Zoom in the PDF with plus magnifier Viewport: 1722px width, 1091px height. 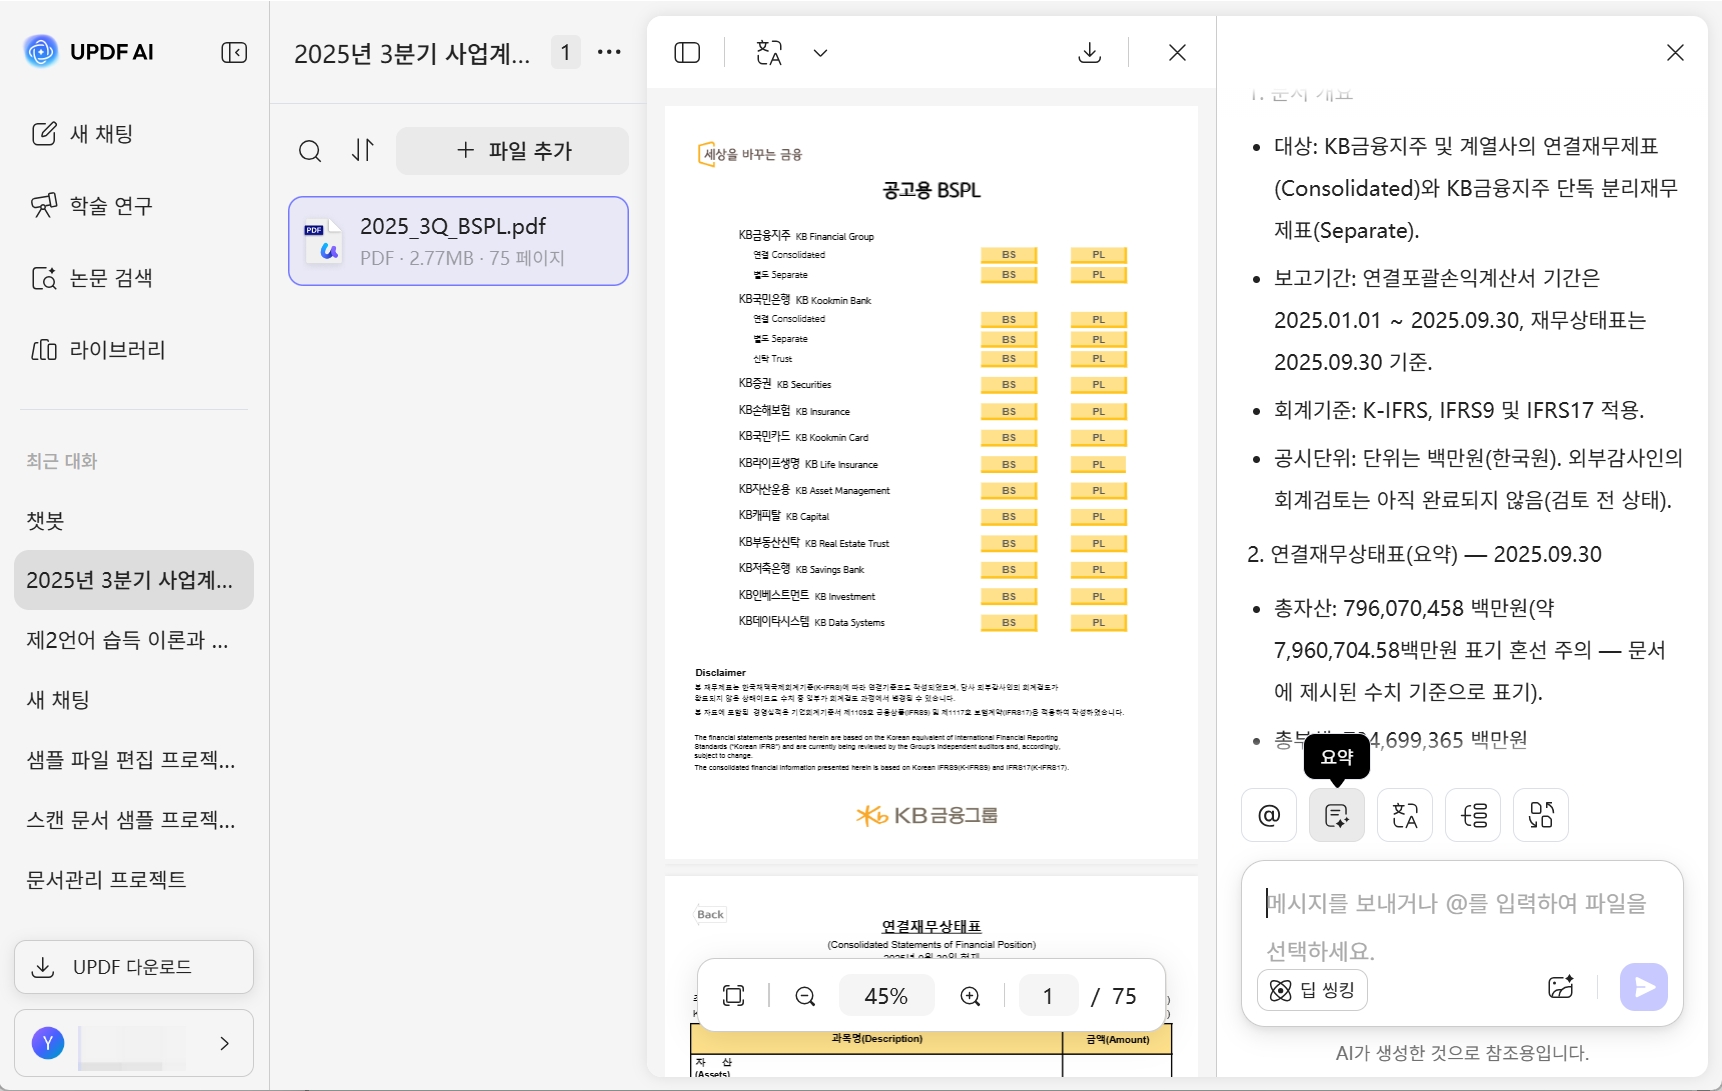click(x=970, y=996)
